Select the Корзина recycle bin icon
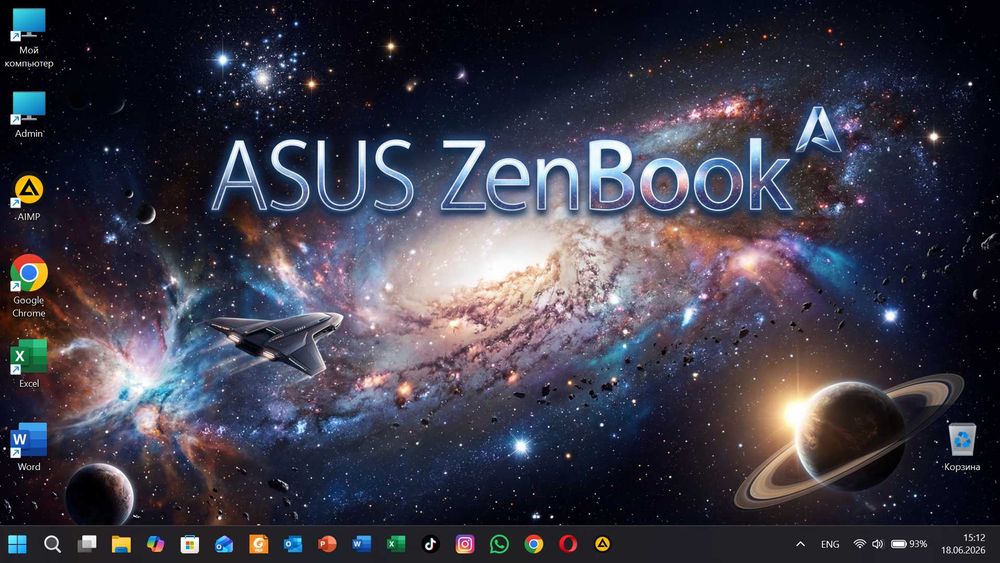The image size is (1000, 563). tap(962, 447)
